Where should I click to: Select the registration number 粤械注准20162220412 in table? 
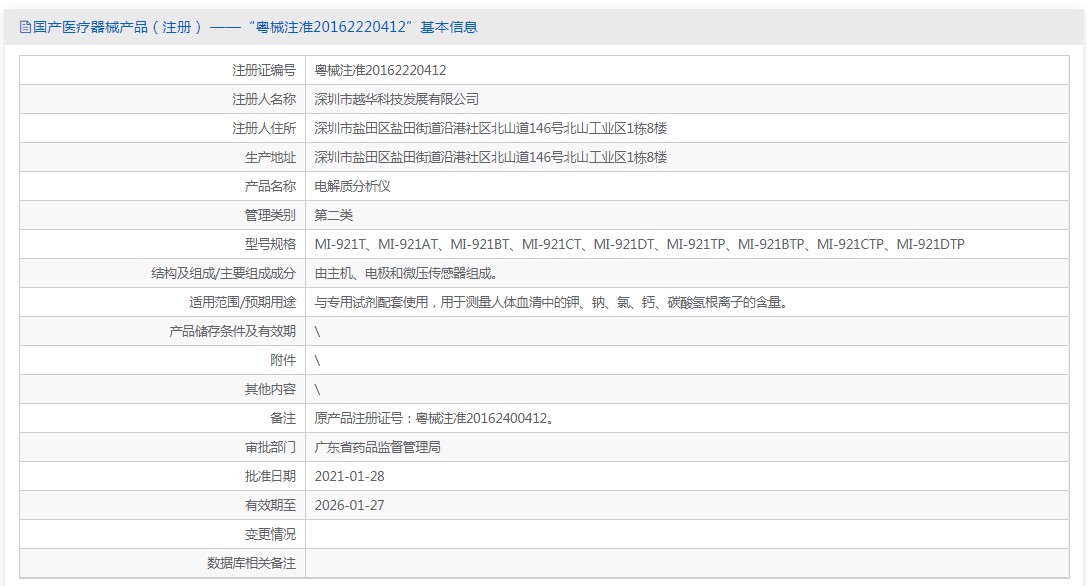tap(380, 70)
